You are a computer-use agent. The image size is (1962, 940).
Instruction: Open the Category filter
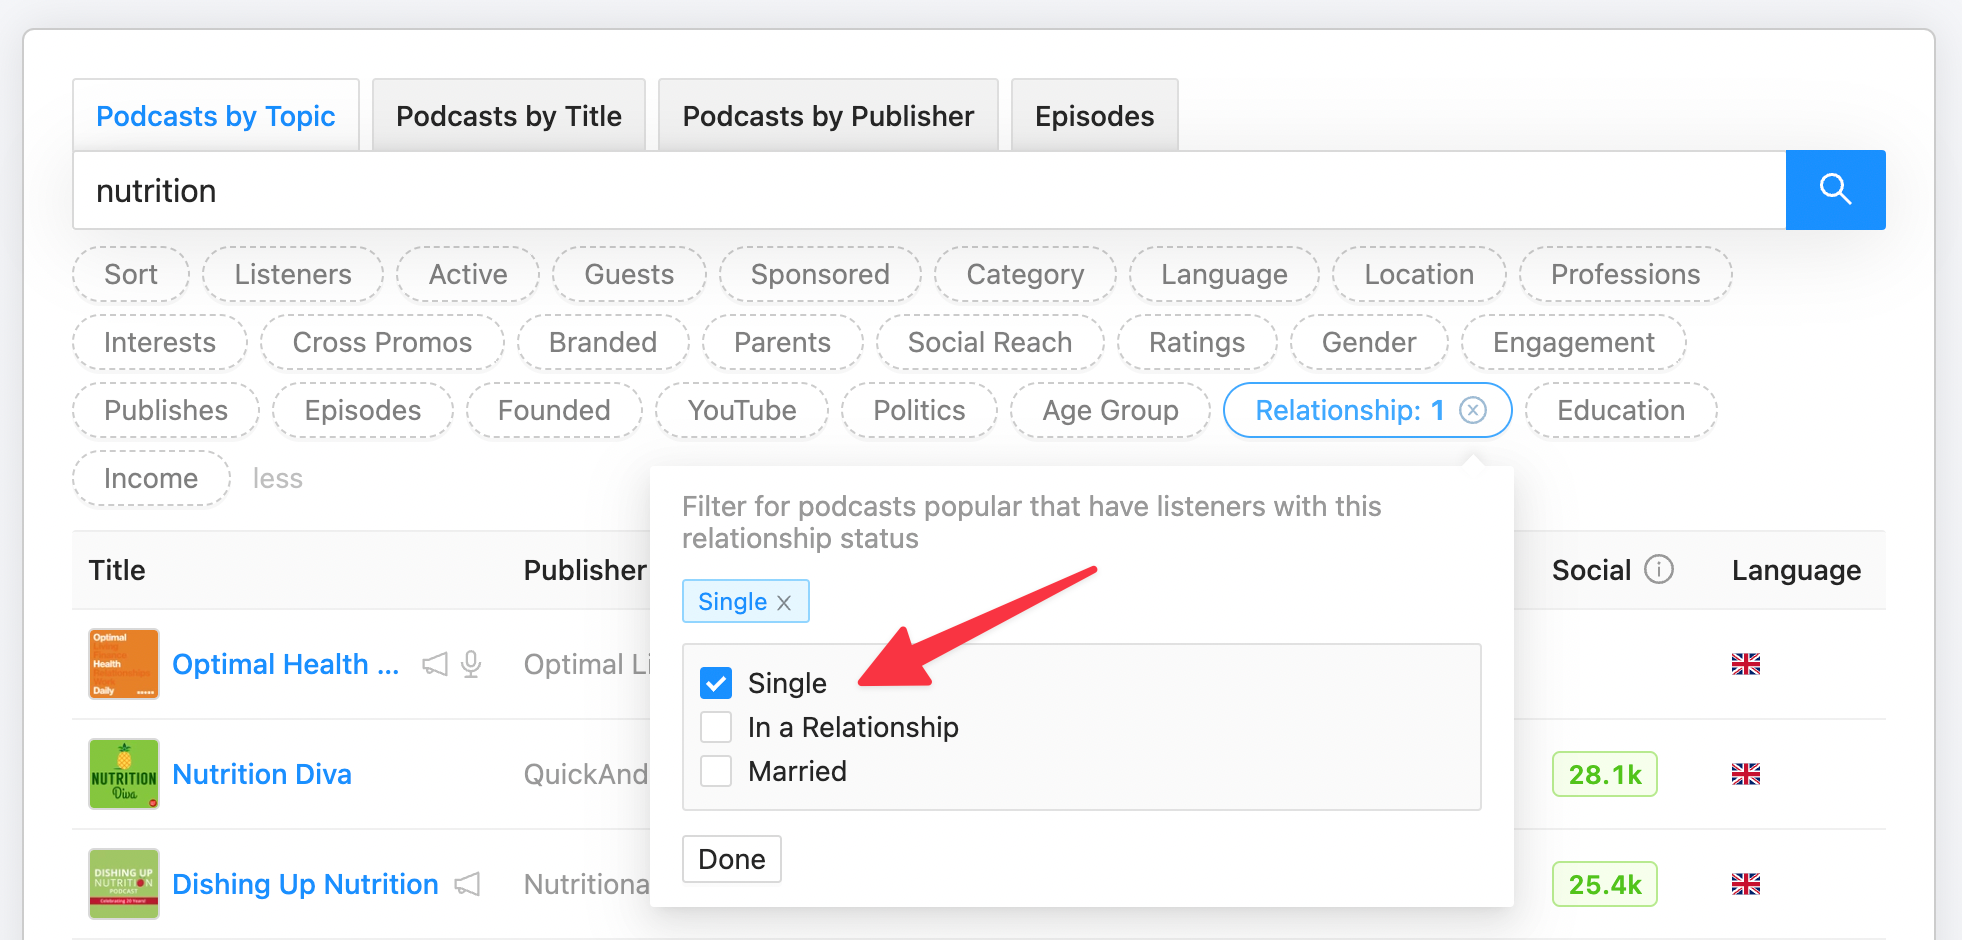point(1025,274)
